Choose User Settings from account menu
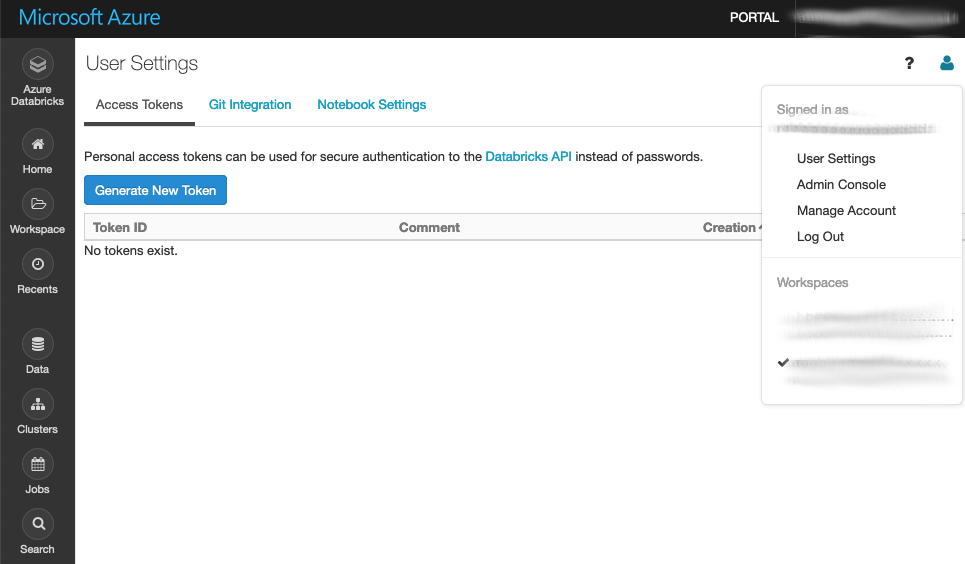This screenshot has height=564, width=965. (x=836, y=158)
